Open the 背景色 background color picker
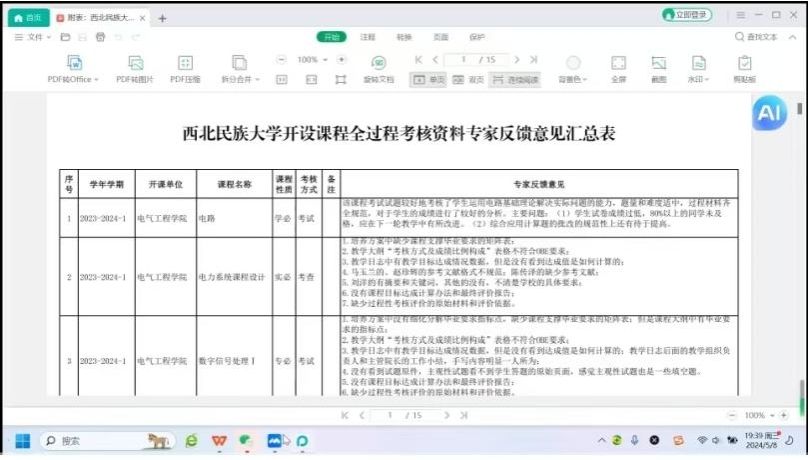 [573, 79]
